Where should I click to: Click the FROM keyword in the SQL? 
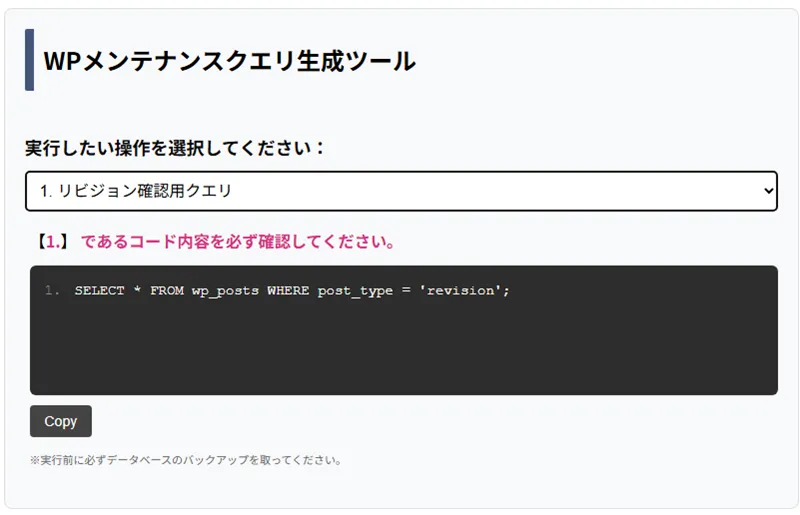pyautogui.click(x=167, y=291)
